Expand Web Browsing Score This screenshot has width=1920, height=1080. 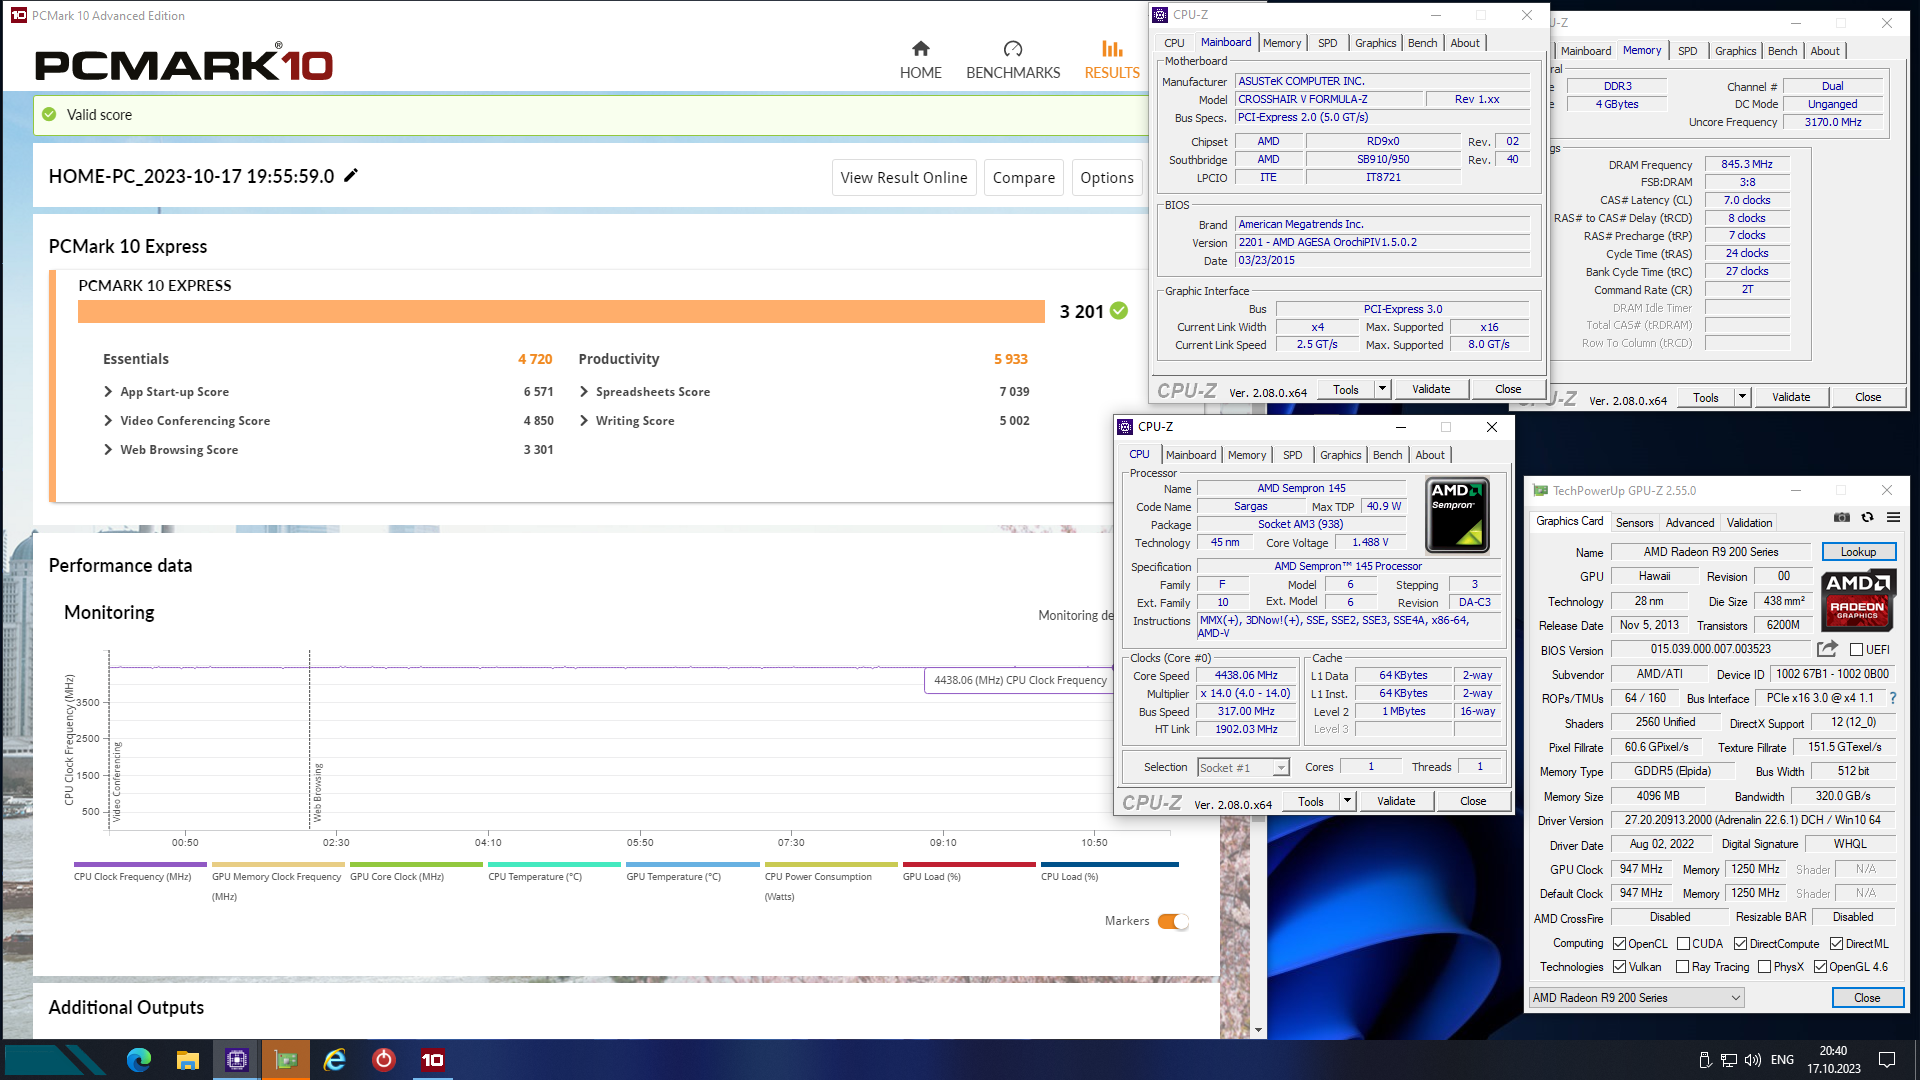tap(108, 450)
